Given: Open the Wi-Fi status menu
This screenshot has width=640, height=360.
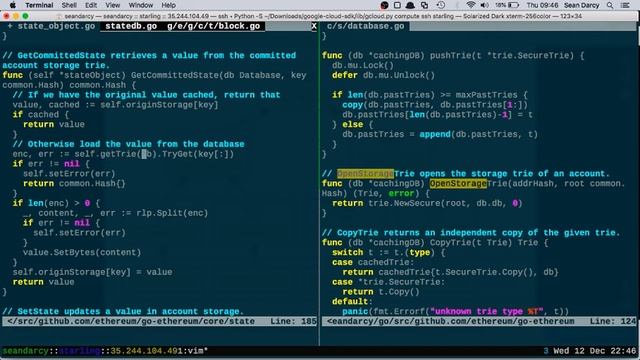Looking at the screenshot, I should (471, 5).
